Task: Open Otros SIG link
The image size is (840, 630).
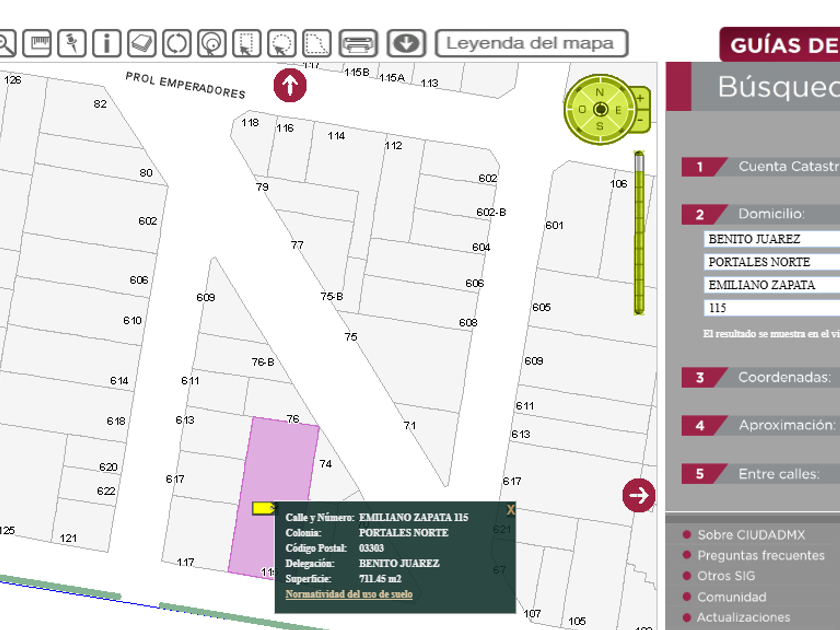Action: pyautogui.click(x=726, y=576)
